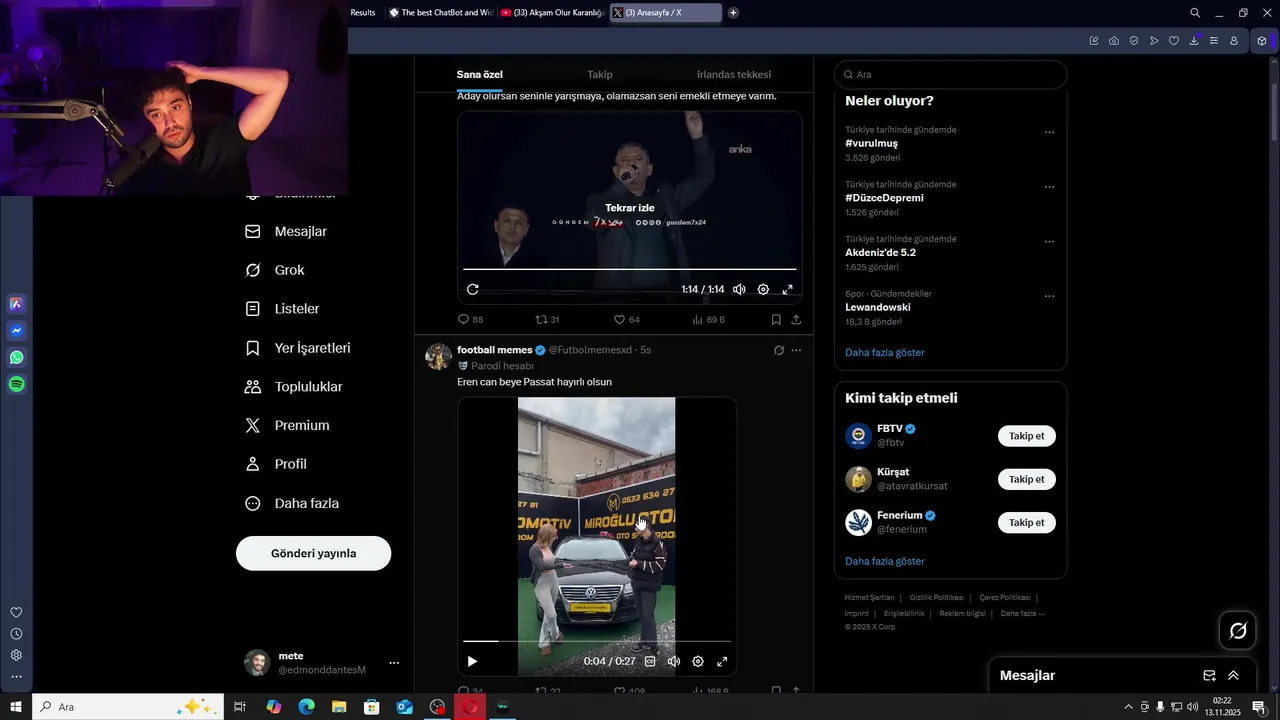Open browser easy setup sliders icon
The width and height of the screenshot is (1280, 720).
(x=1214, y=41)
